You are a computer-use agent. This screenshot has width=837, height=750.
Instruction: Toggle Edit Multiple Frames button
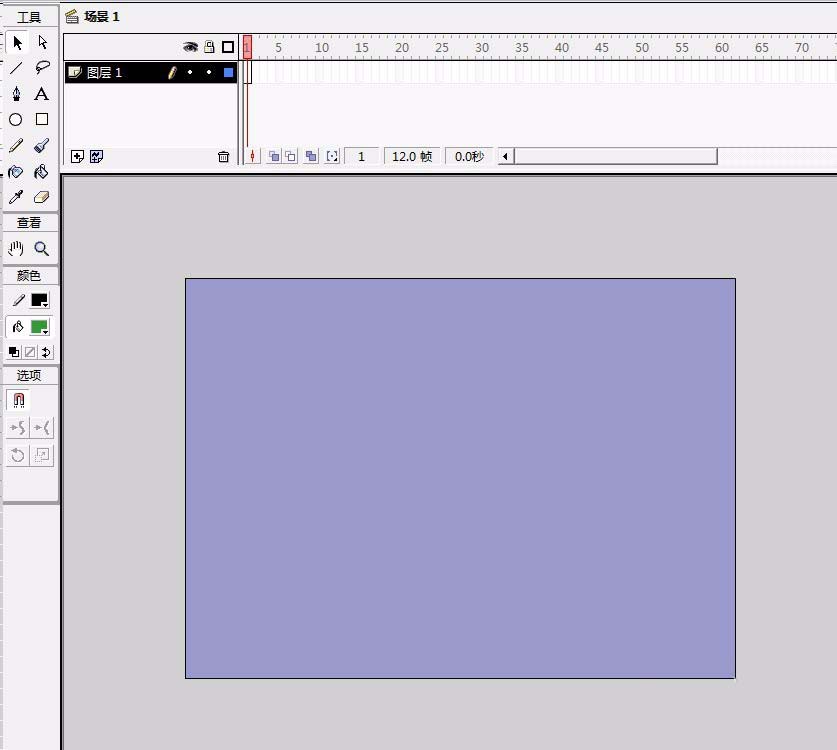[311, 156]
